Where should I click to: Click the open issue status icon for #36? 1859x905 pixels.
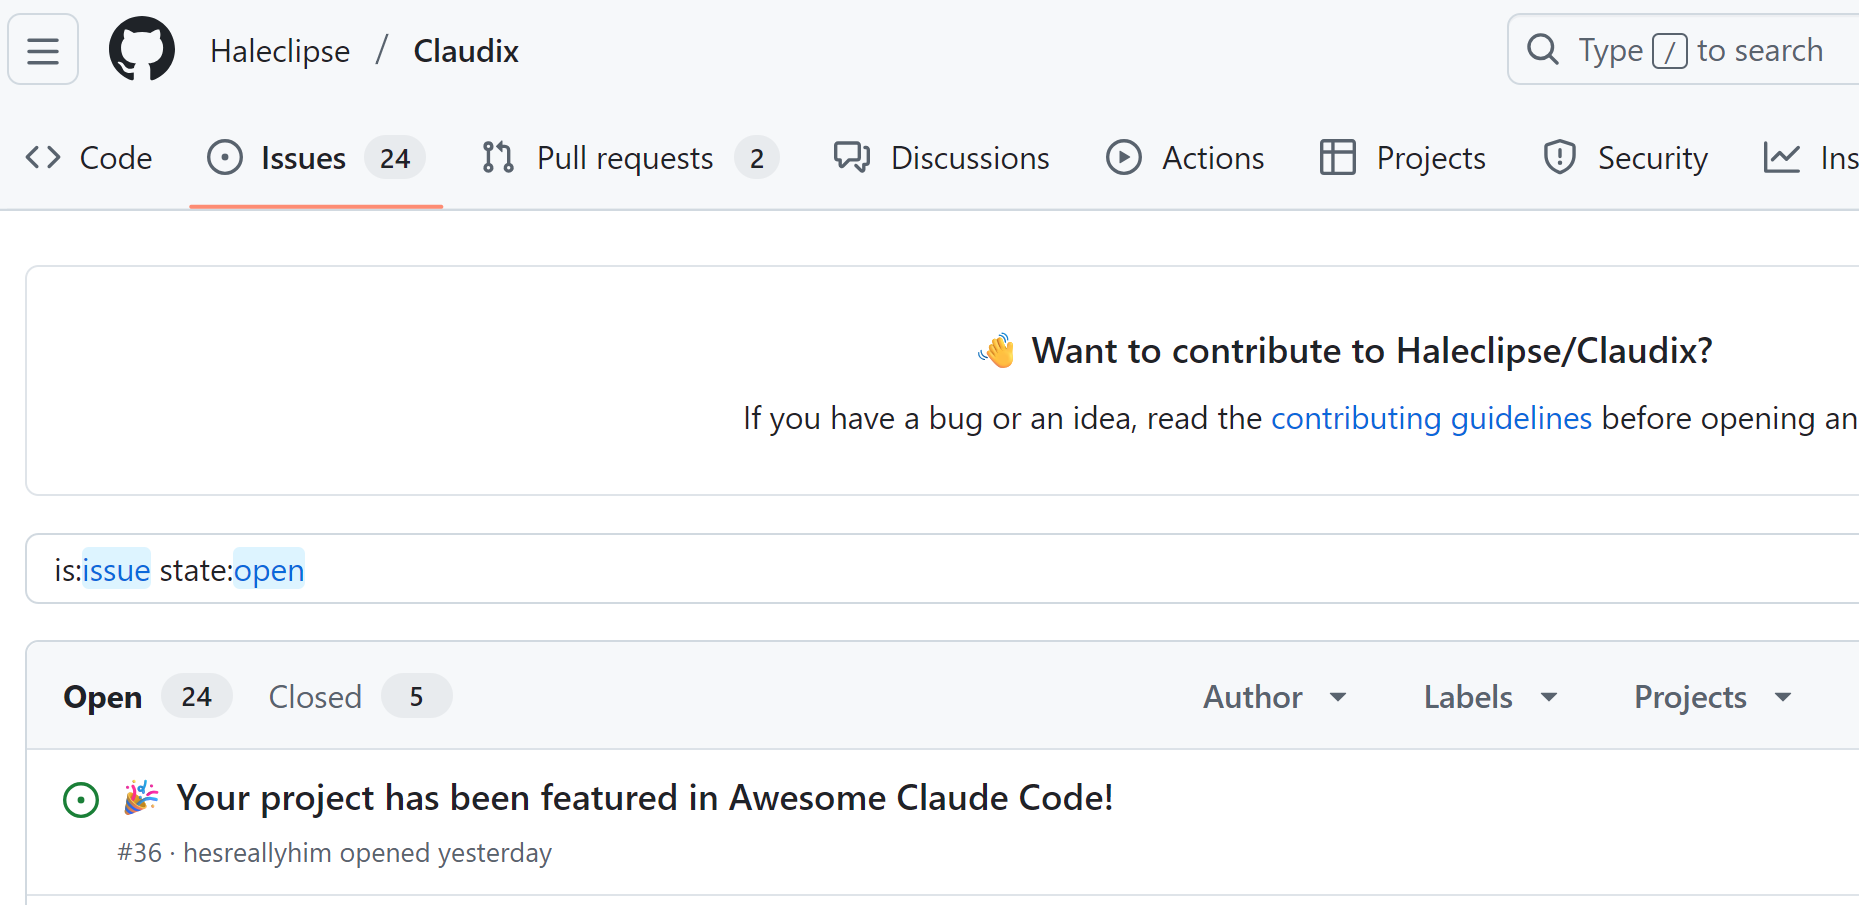[81, 800]
